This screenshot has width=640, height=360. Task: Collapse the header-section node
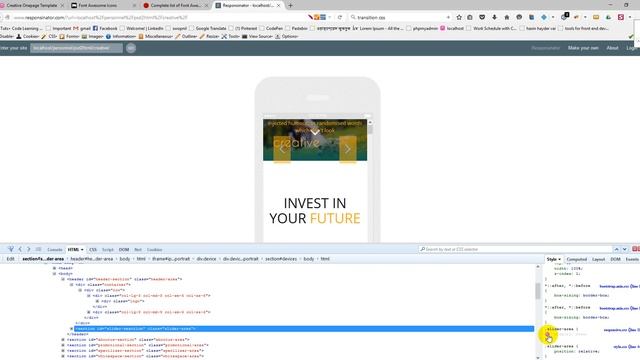coord(63,279)
